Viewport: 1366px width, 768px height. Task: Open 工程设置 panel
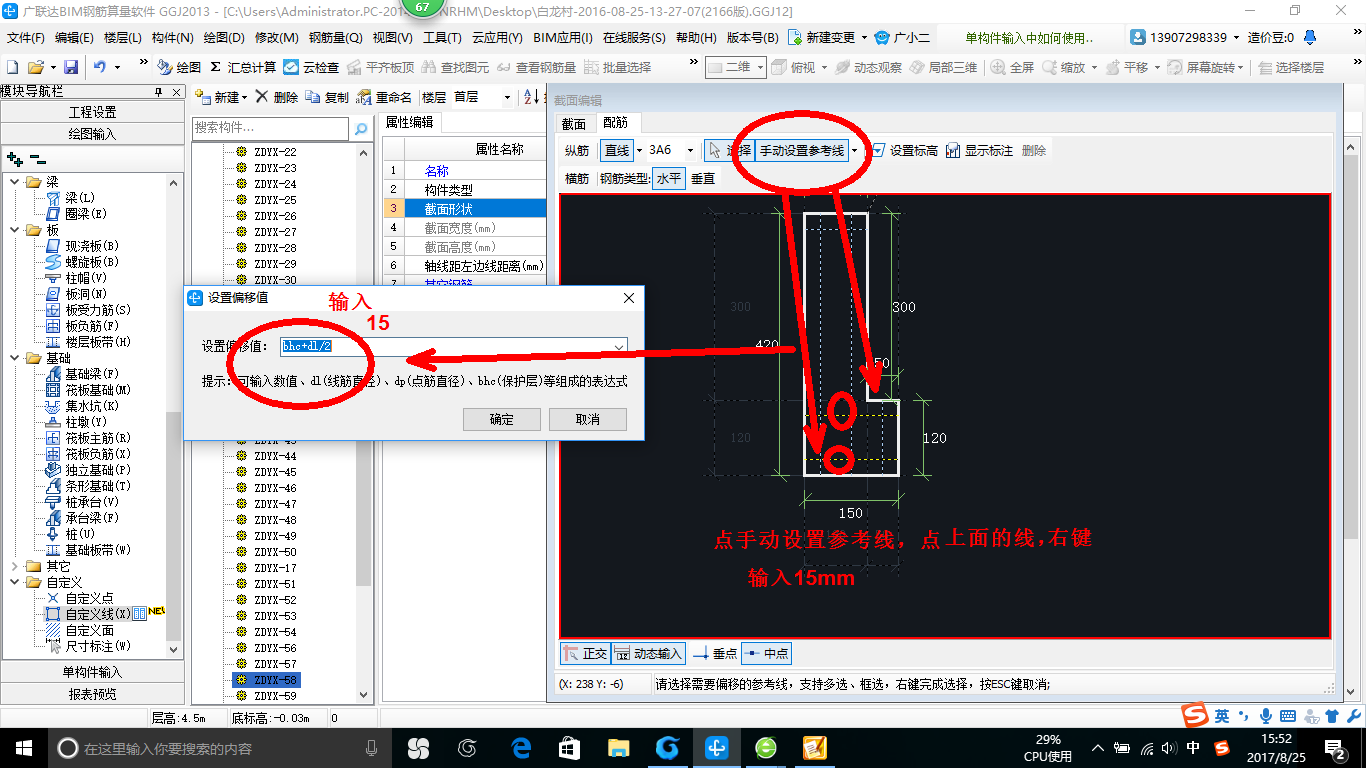(x=93, y=112)
